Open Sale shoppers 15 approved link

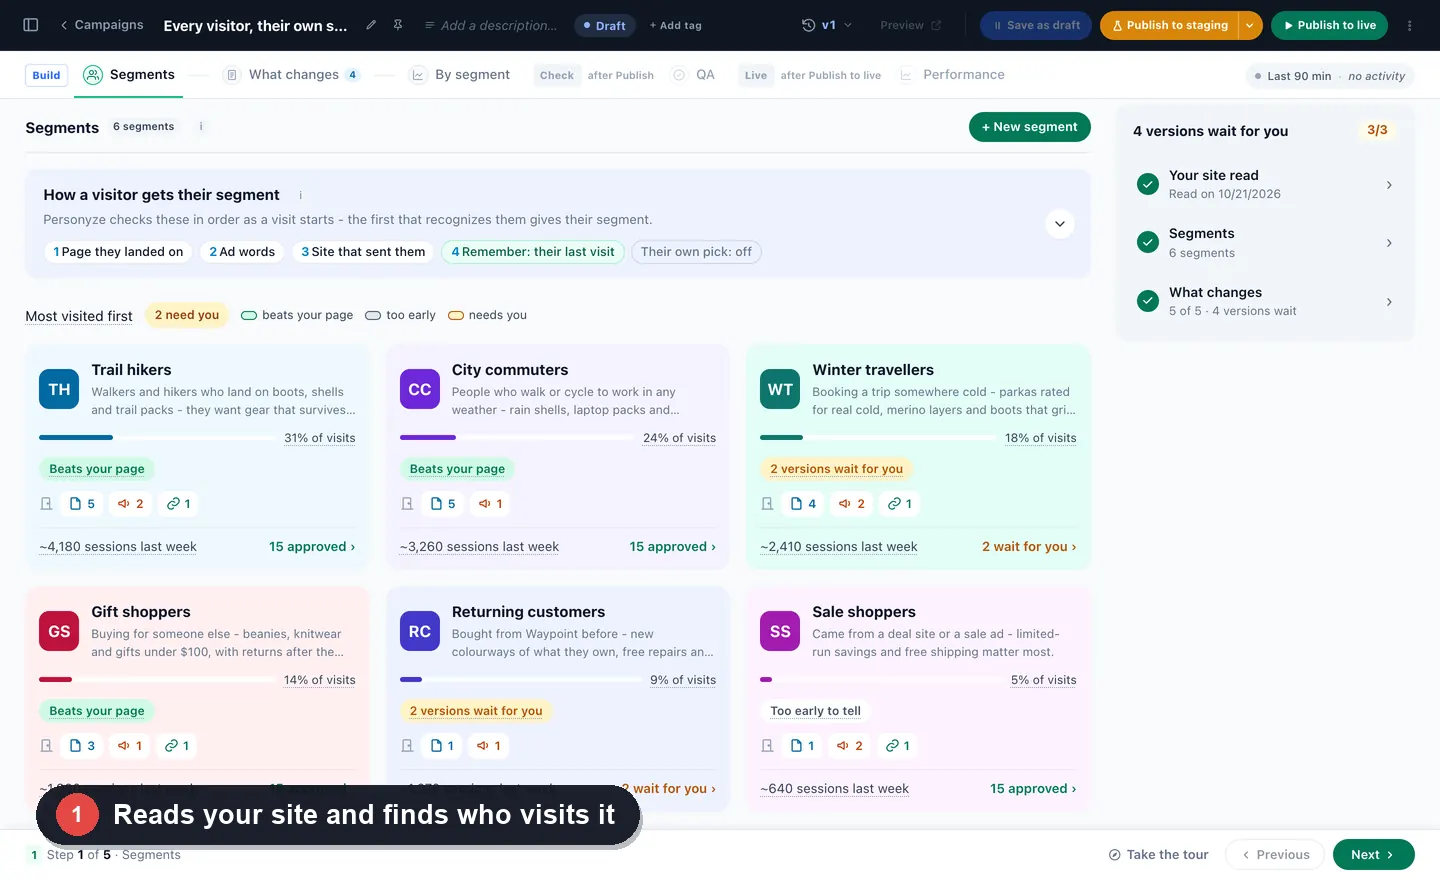(x=1033, y=789)
